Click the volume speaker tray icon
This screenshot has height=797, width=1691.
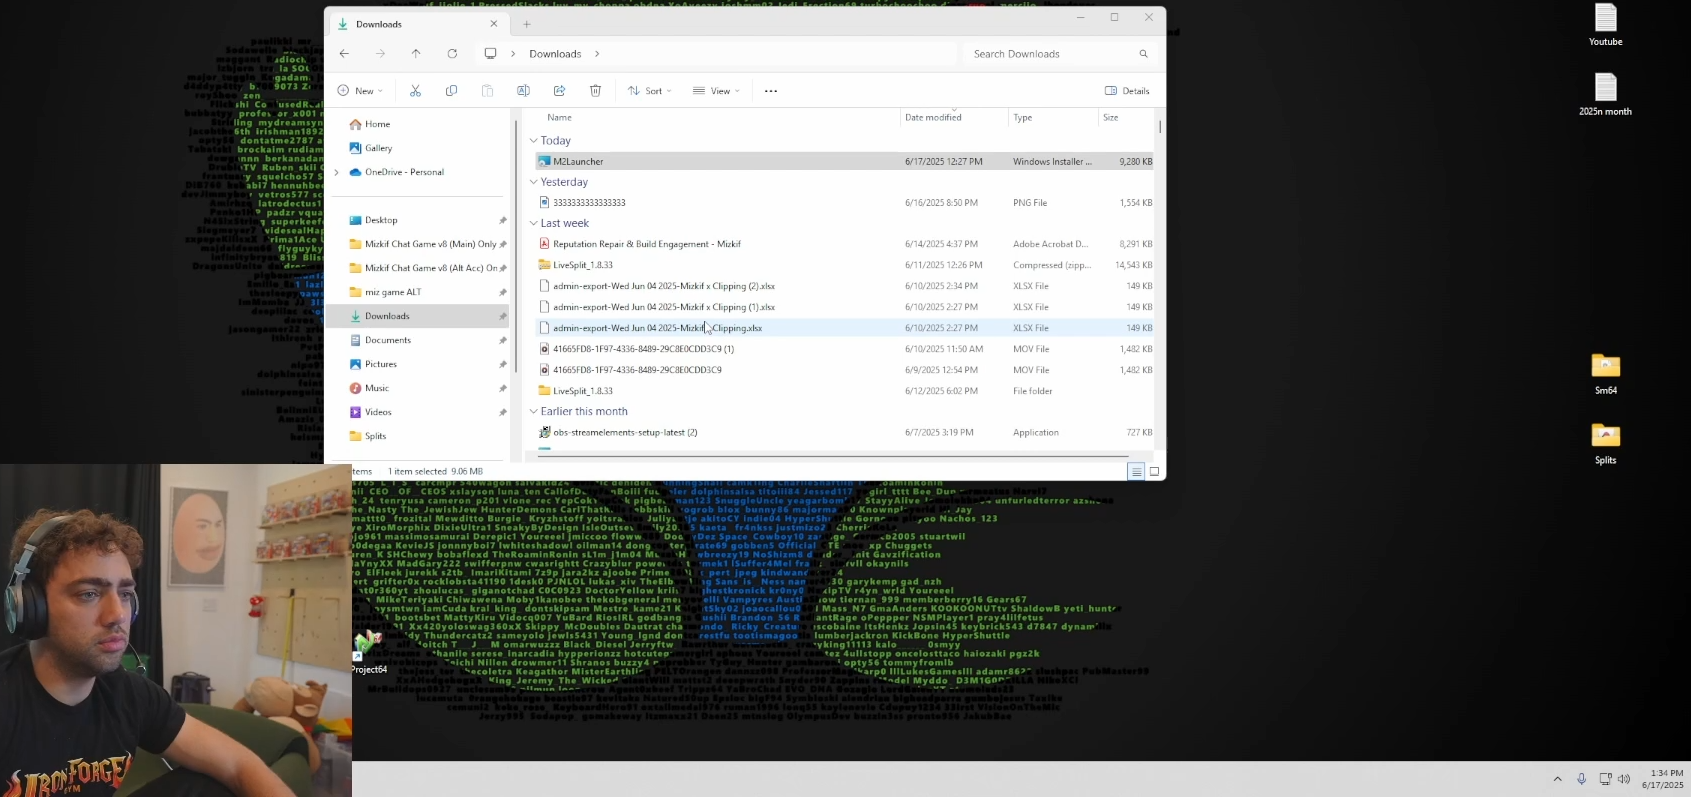point(1624,779)
